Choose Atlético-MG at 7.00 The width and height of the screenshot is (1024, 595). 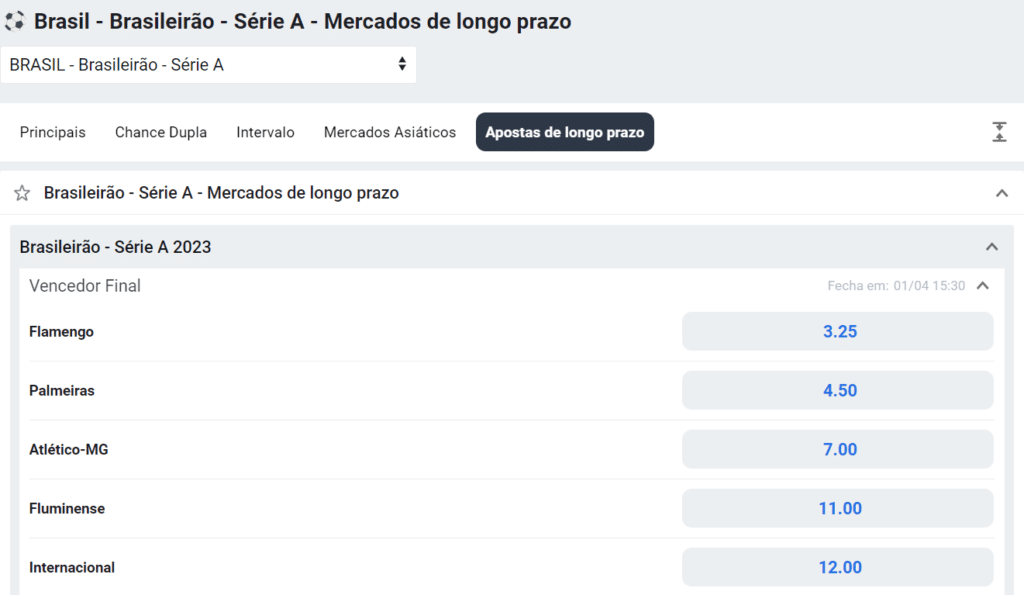point(838,449)
